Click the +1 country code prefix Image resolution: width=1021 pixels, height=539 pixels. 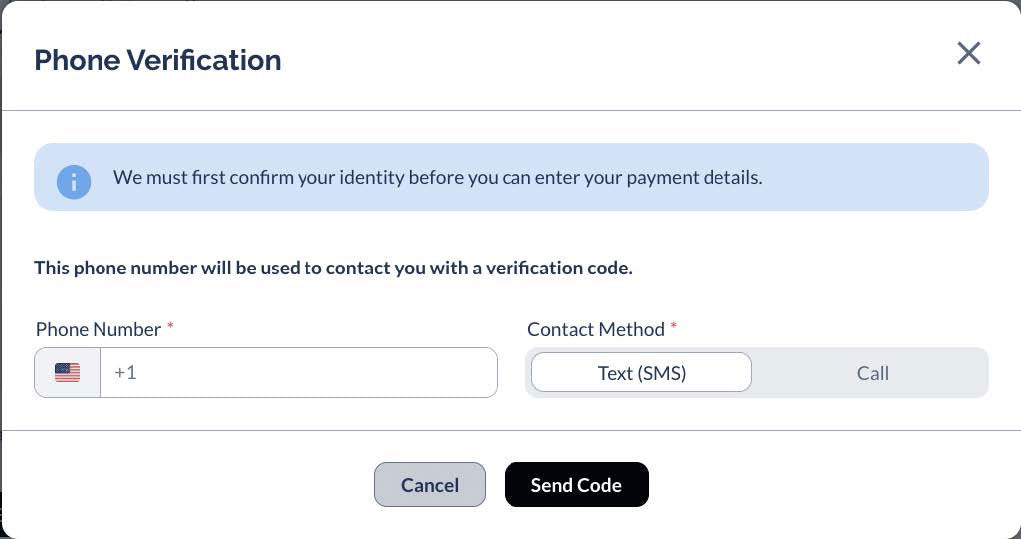tap(125, 373)
